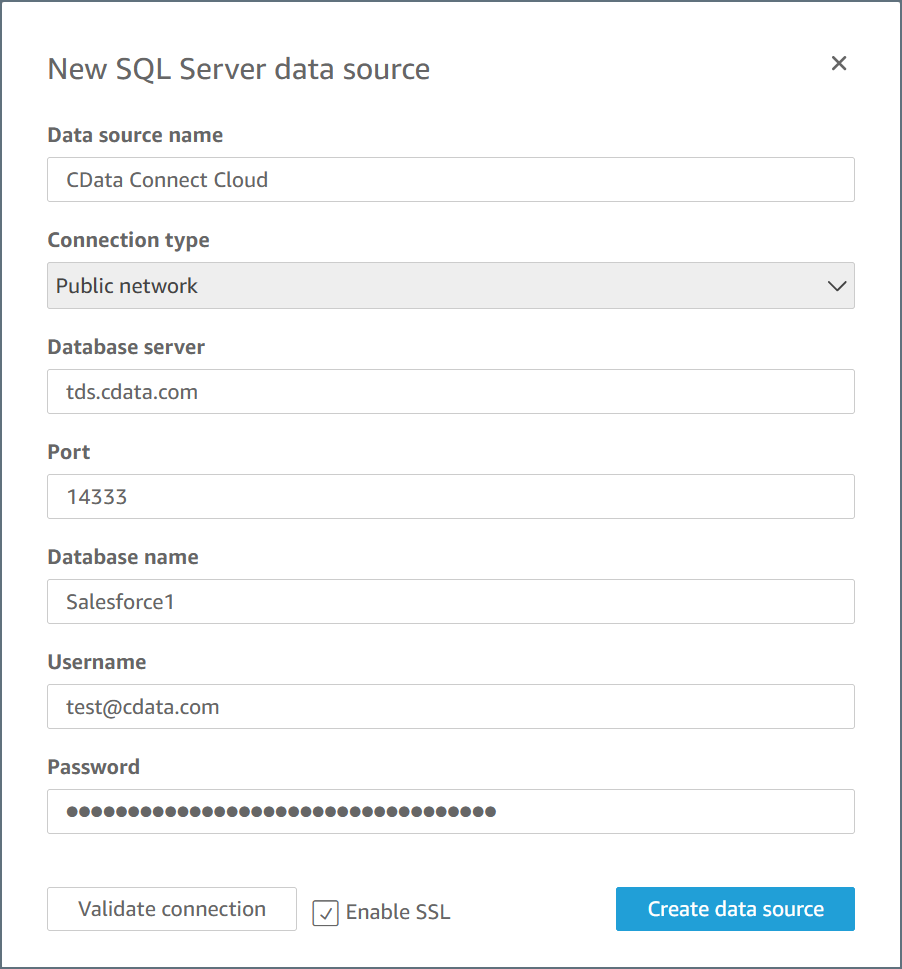Screen dimensions: 902x969
Task: Click the dialog title New SQL Server data source
Action: pyautogui.click(x=239, y=69)
